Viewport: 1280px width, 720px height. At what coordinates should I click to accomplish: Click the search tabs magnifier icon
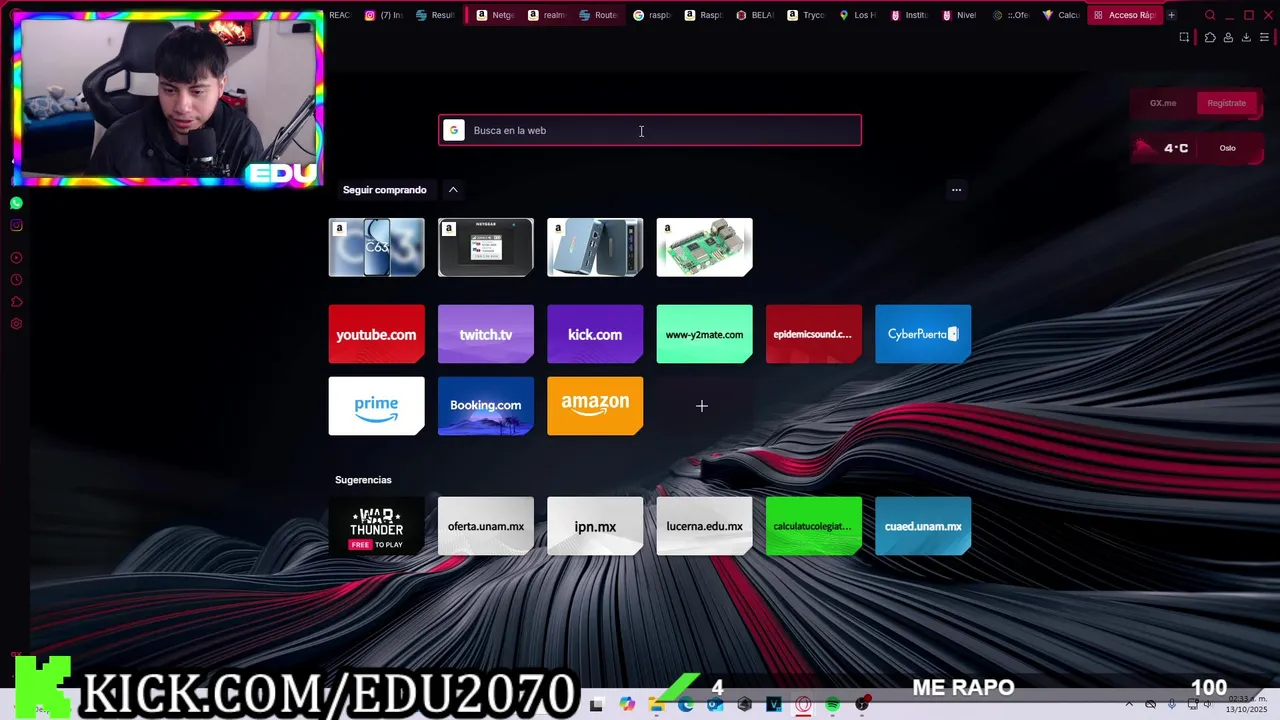1210,15
